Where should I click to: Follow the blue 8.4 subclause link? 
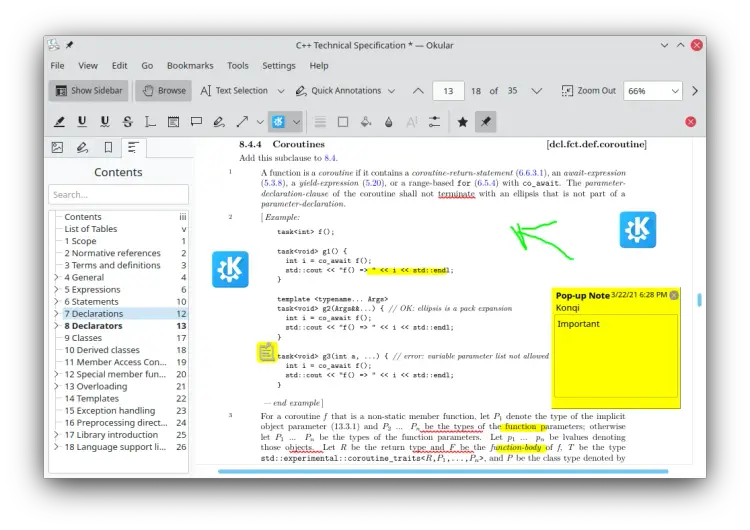330,158
